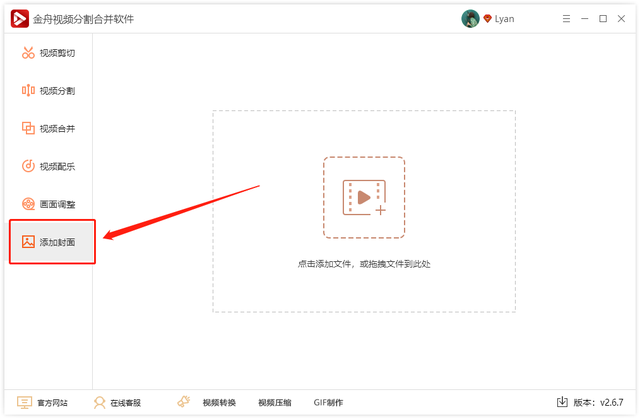640x419 pixels.
Task: Click the version download icon
Action: tap(562, 402)
